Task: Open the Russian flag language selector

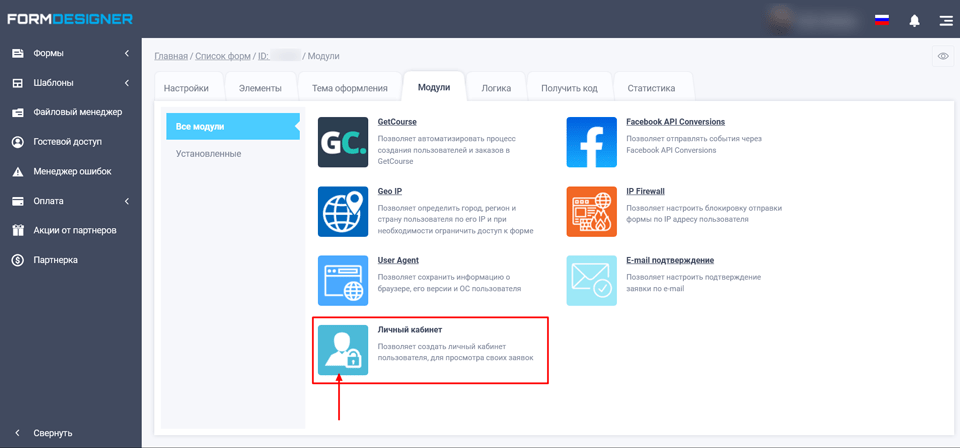Action: pyautogui.click(x=882, y=20)
